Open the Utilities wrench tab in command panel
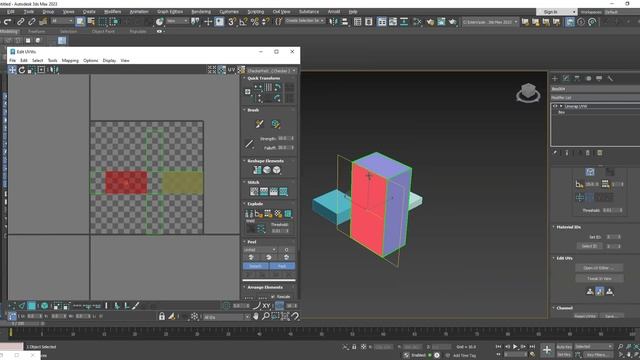 pyautogui.click(x=610, y=78)
